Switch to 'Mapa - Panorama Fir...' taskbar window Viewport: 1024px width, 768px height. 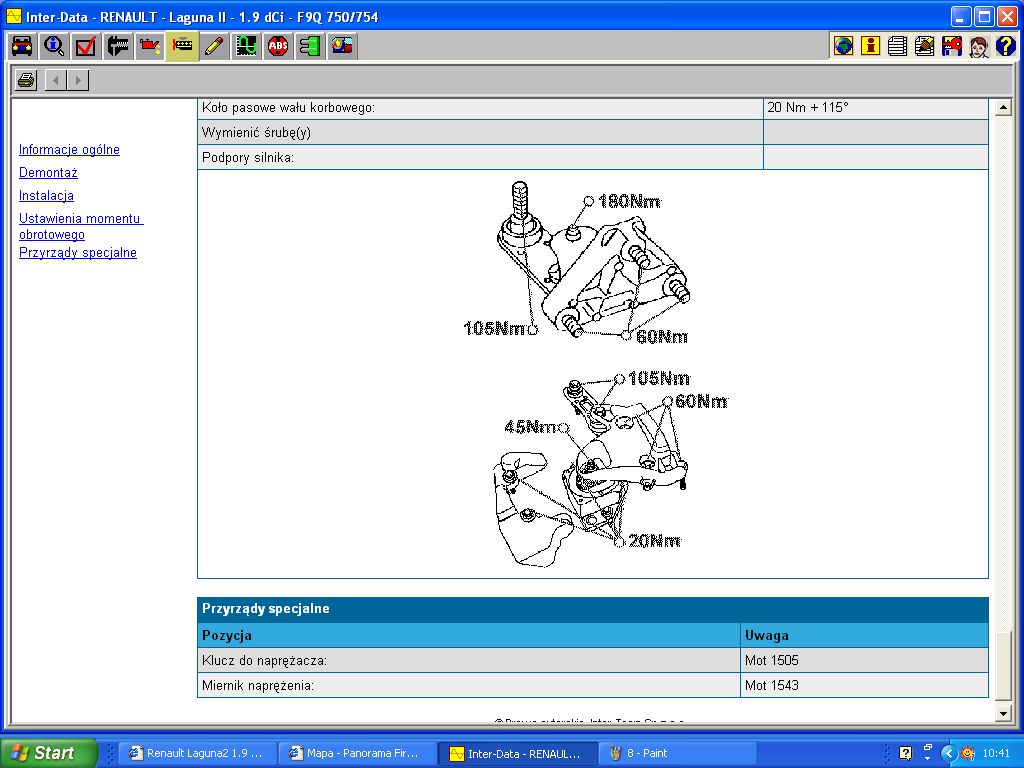(x=357, y=753)
